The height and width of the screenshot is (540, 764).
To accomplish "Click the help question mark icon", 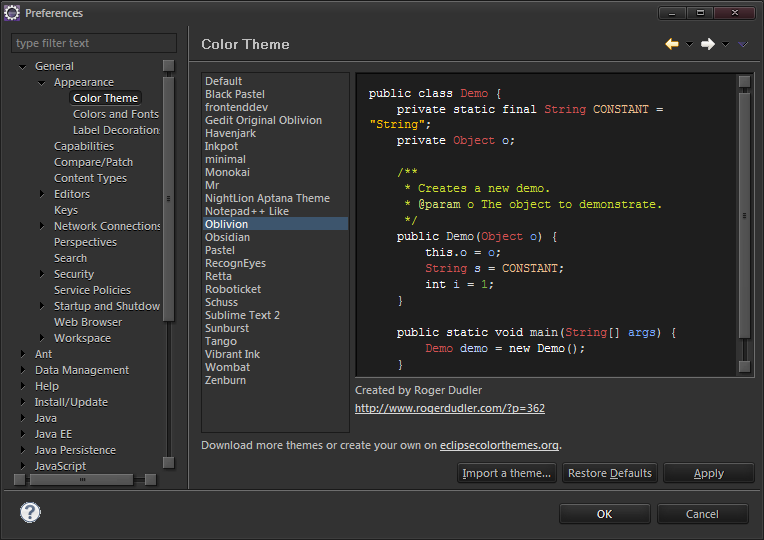I will tap(30, 512).
